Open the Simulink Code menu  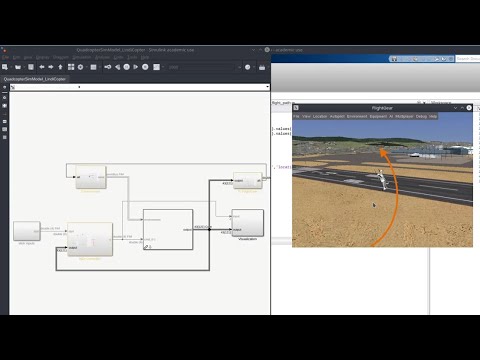click(118, 57)
